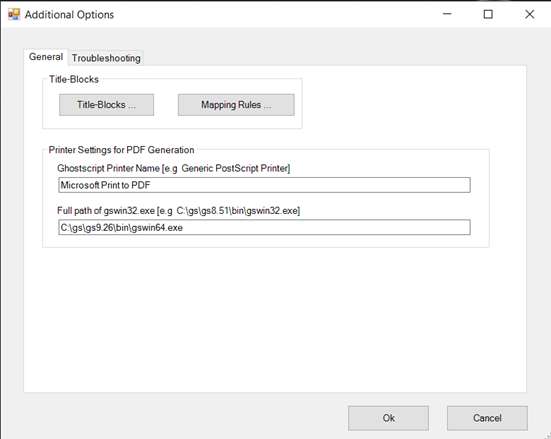This screenshot has width=551, height=439.
Task: Select the Microsoft Print to PDF text
Action: click(105, 185)
